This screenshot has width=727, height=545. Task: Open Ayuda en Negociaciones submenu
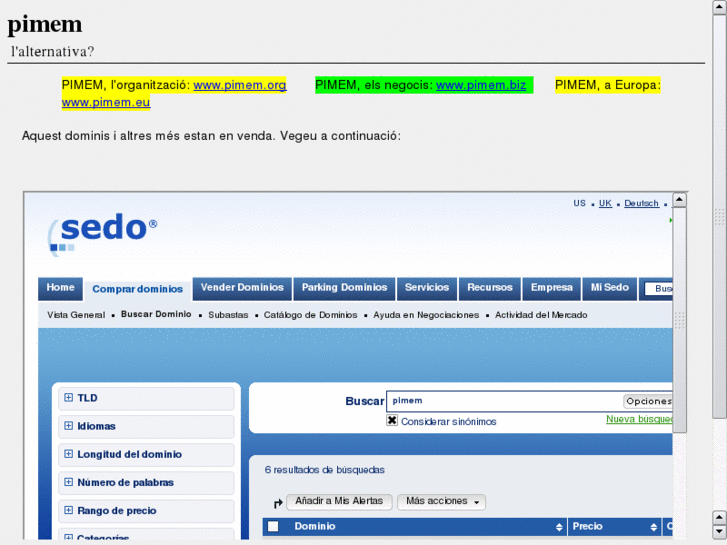click(x=426, y=315)
